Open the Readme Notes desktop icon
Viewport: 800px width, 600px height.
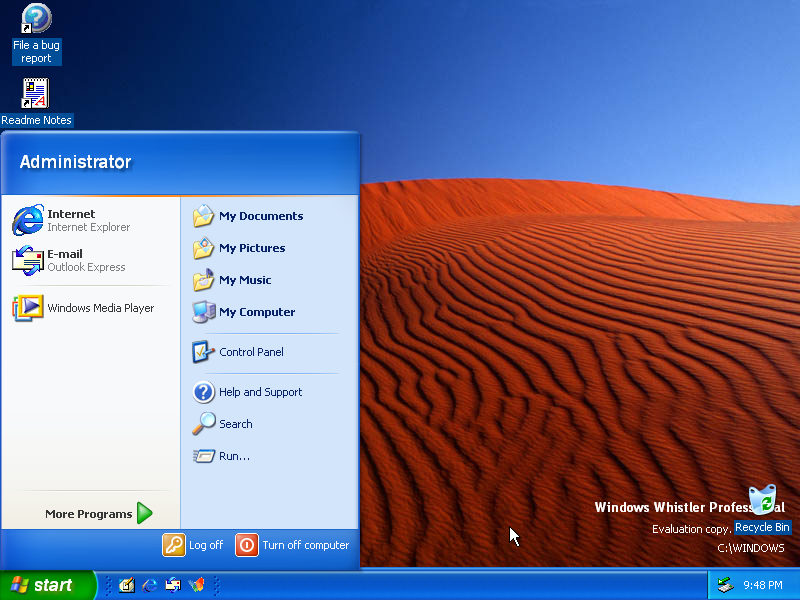click(36, 93)
